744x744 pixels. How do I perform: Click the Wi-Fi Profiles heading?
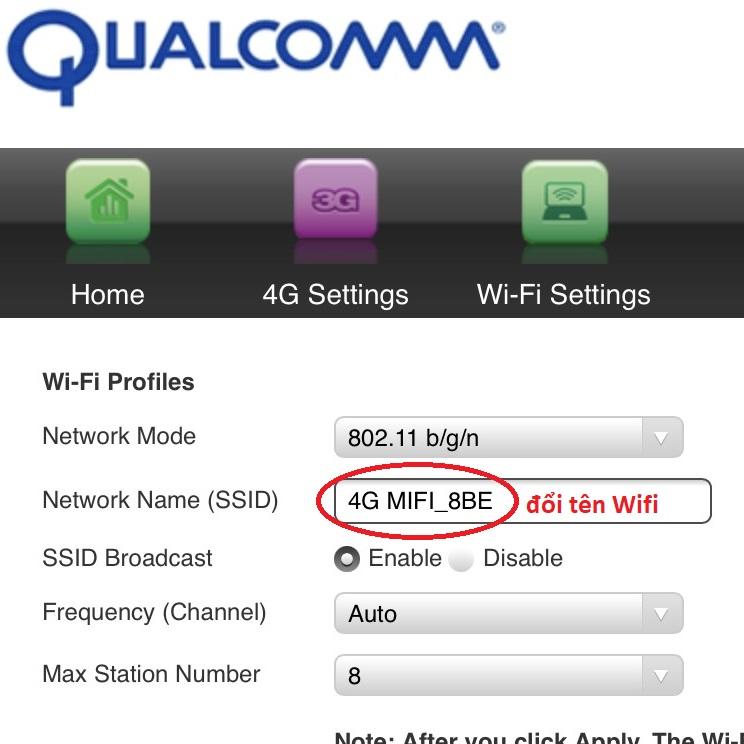coord(119,382)
